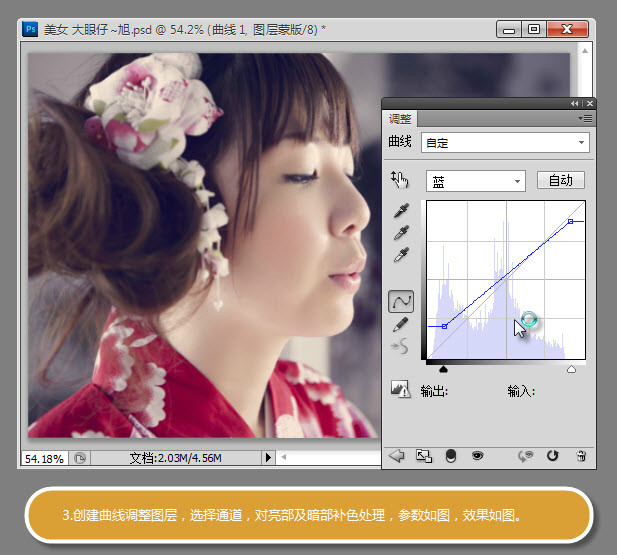Select the white point input slider
Viewport: 617px width, 555px height.
[571, 369]
